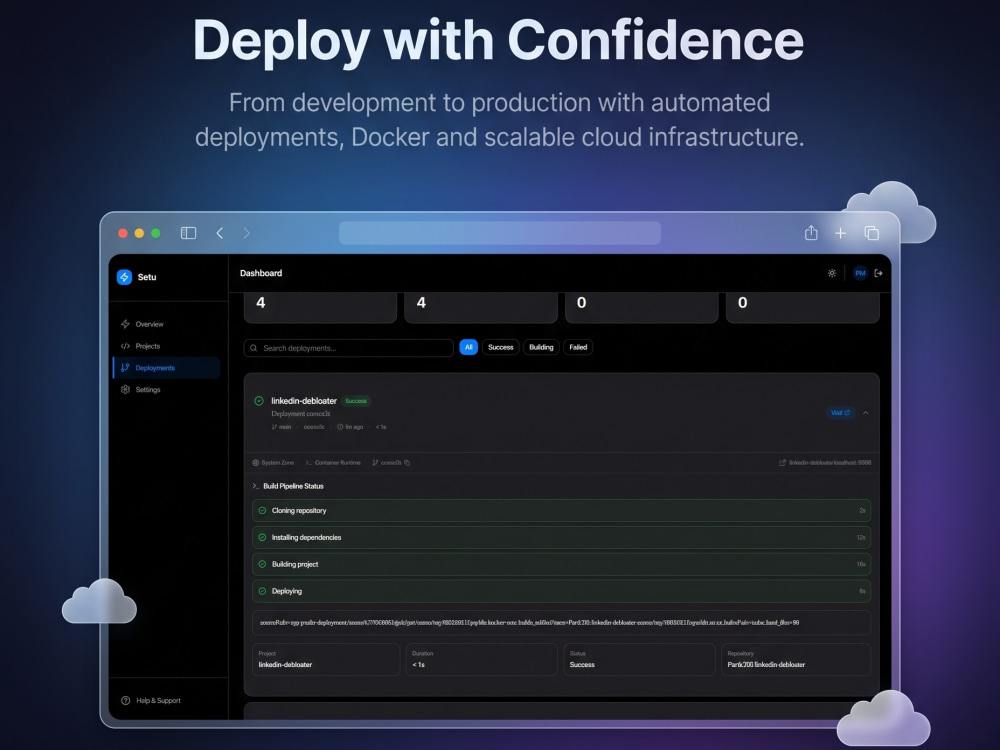Select the Deploying step
The image size is (1000, 750).
point(561,591)
